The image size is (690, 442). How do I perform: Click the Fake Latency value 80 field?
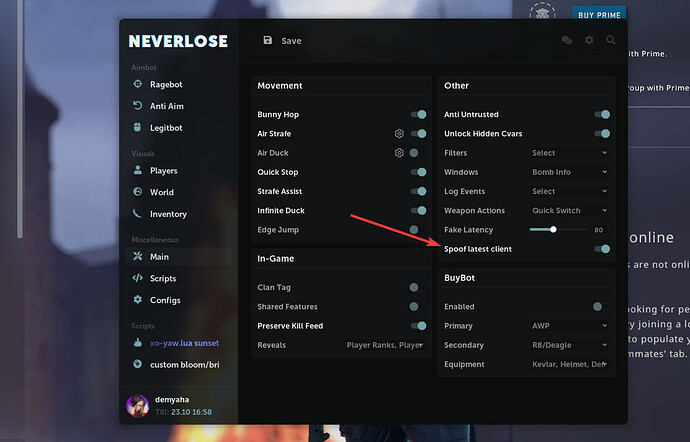(598, 230)
